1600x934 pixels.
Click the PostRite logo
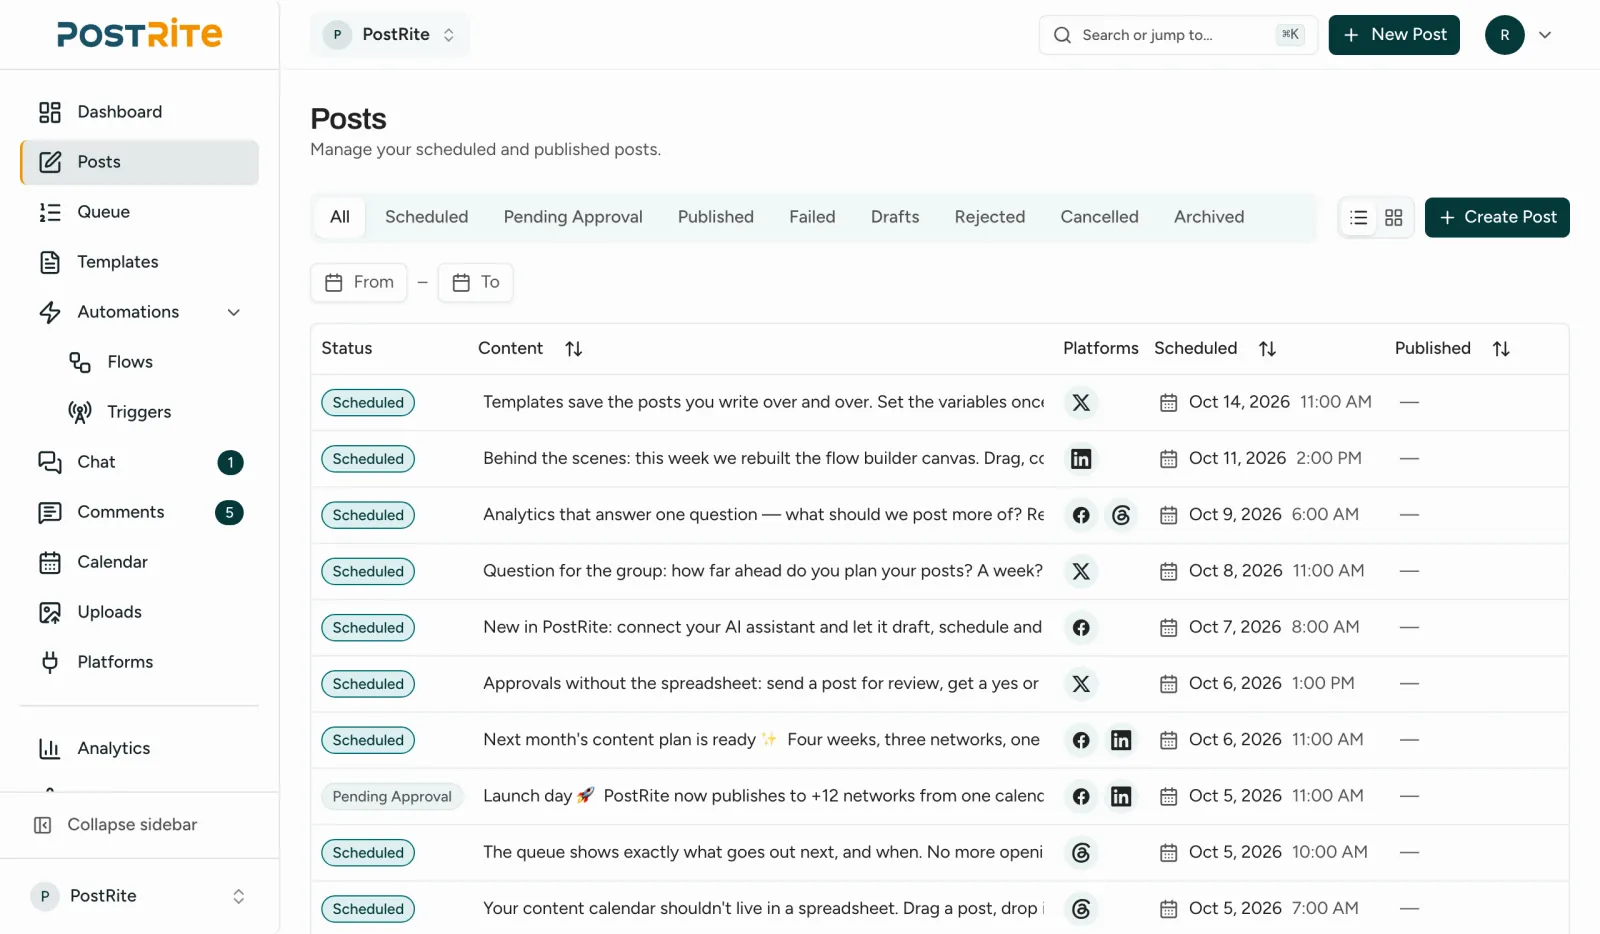click(139, 34)
